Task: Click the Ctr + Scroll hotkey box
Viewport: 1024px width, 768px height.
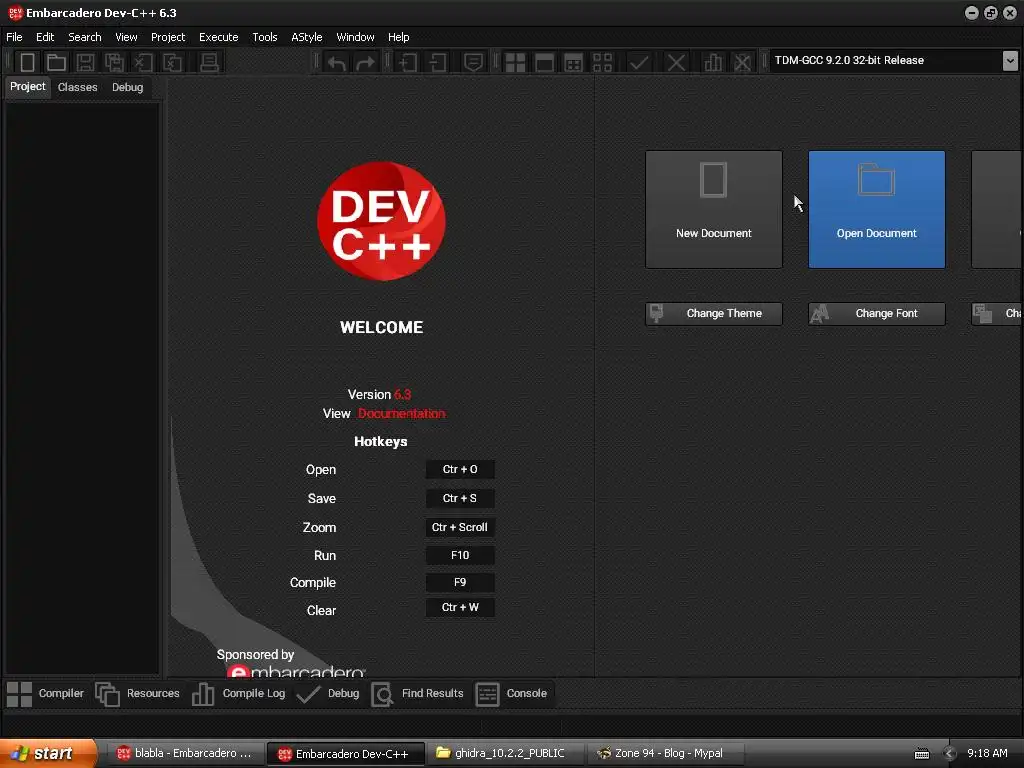Action: pos(460,527)
